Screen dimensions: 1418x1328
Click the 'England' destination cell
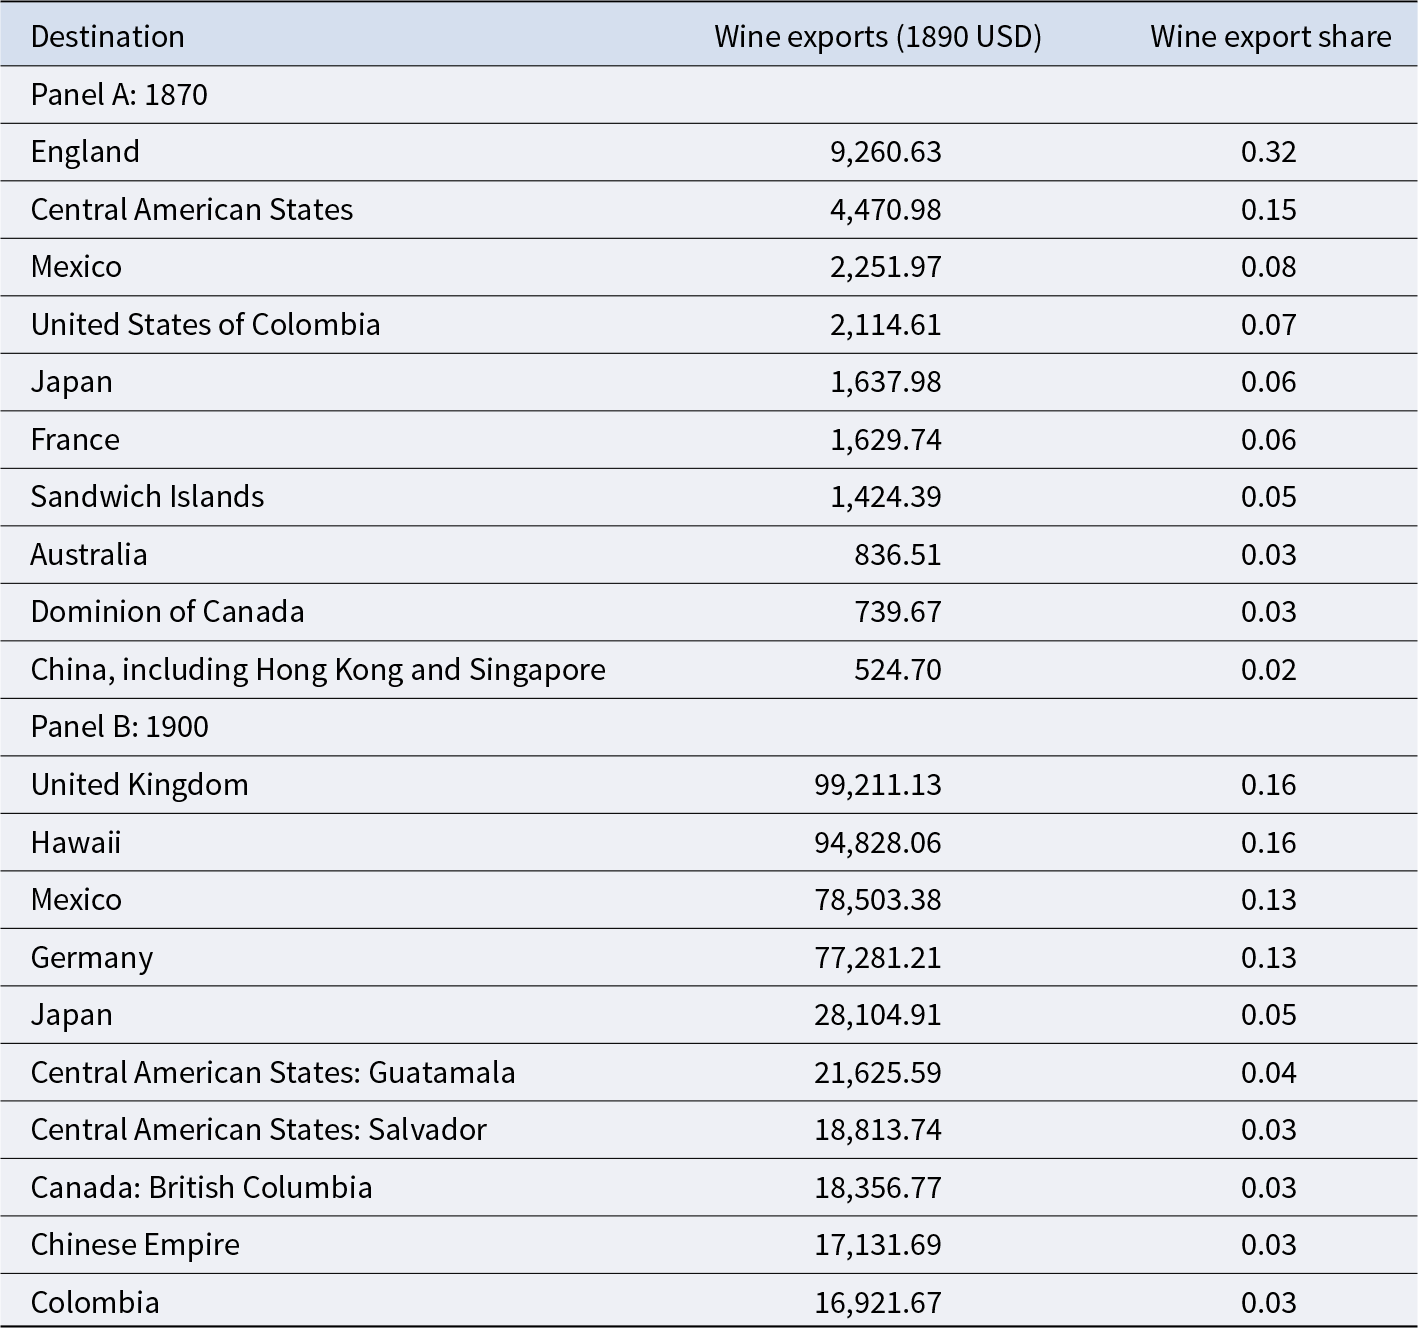[85, 152]
